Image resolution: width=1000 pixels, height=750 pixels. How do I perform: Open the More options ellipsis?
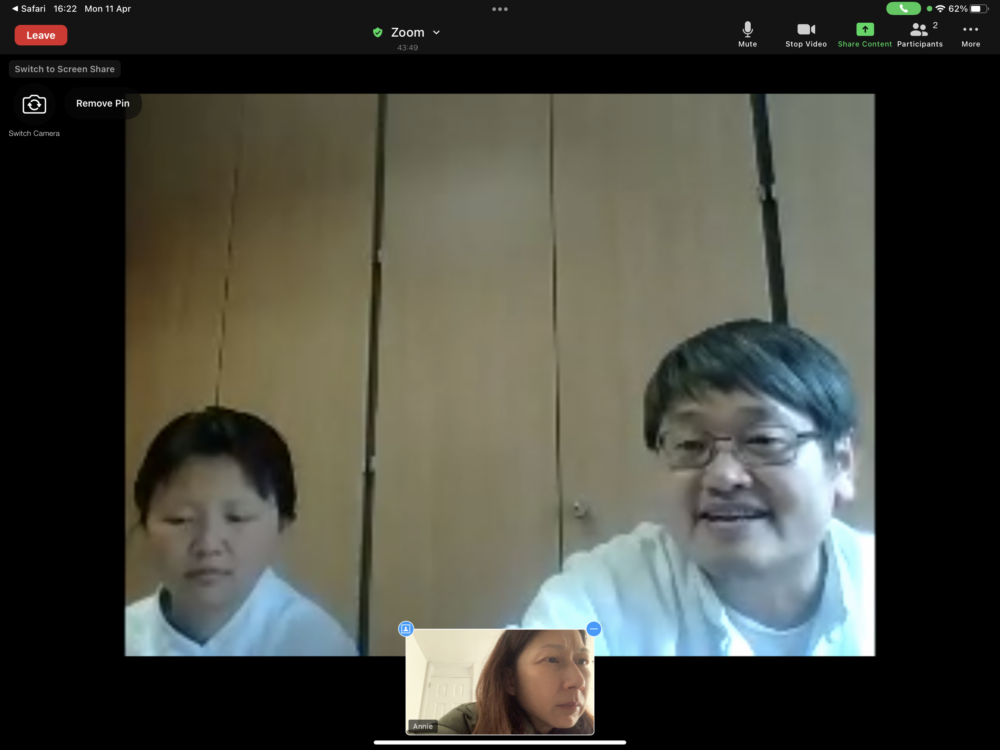[x=970, y=34]
